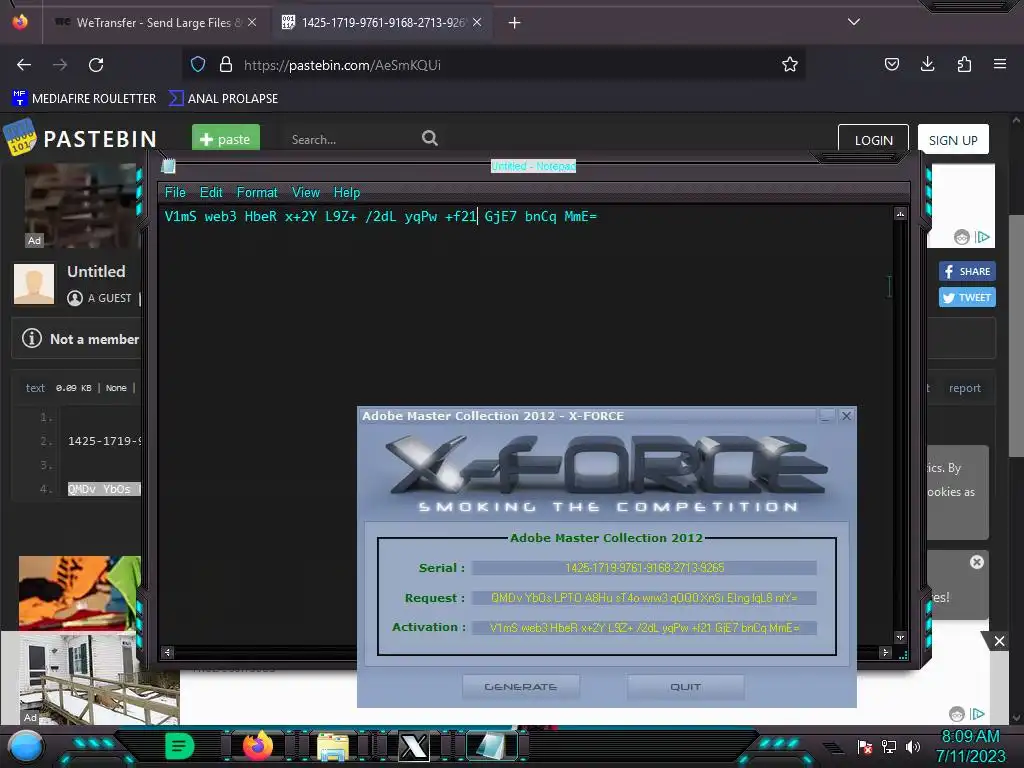Open File Explorer from the taskbar
This screenshot has width=1024, height=768.
coord(333,747)
